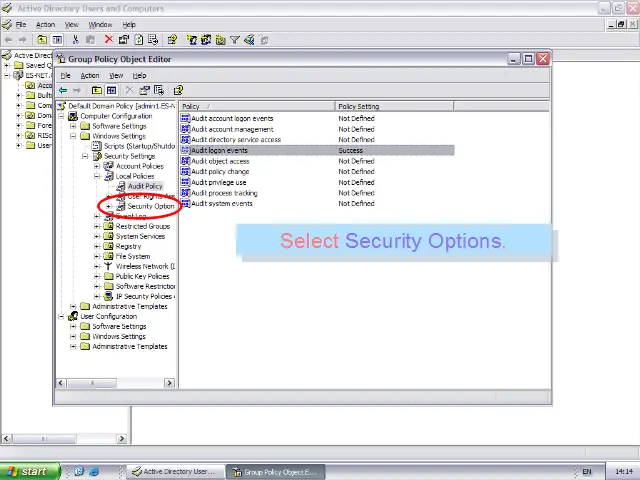Open the Window menu in Active Directory

[x=100, y=24]
